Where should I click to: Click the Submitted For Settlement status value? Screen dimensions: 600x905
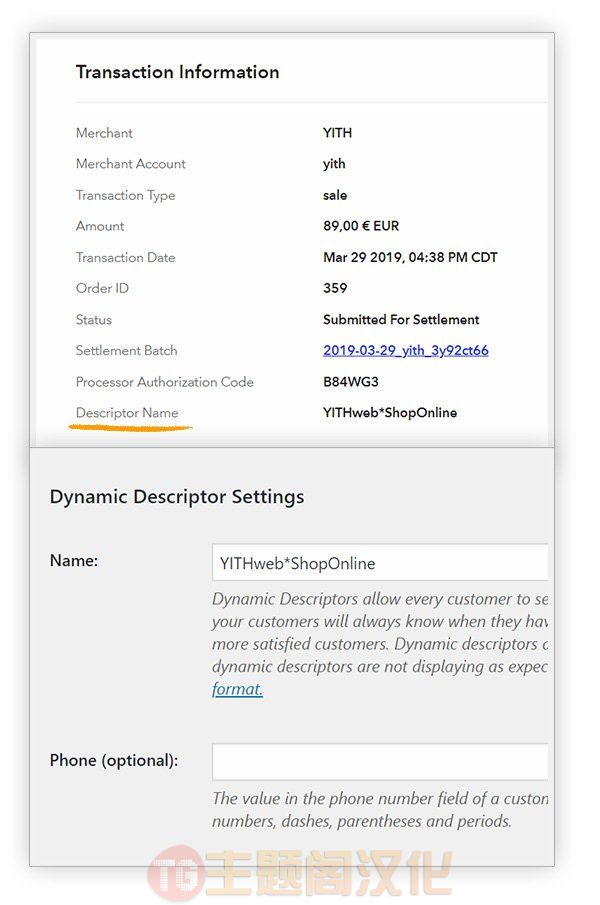(x=401, y=319)
